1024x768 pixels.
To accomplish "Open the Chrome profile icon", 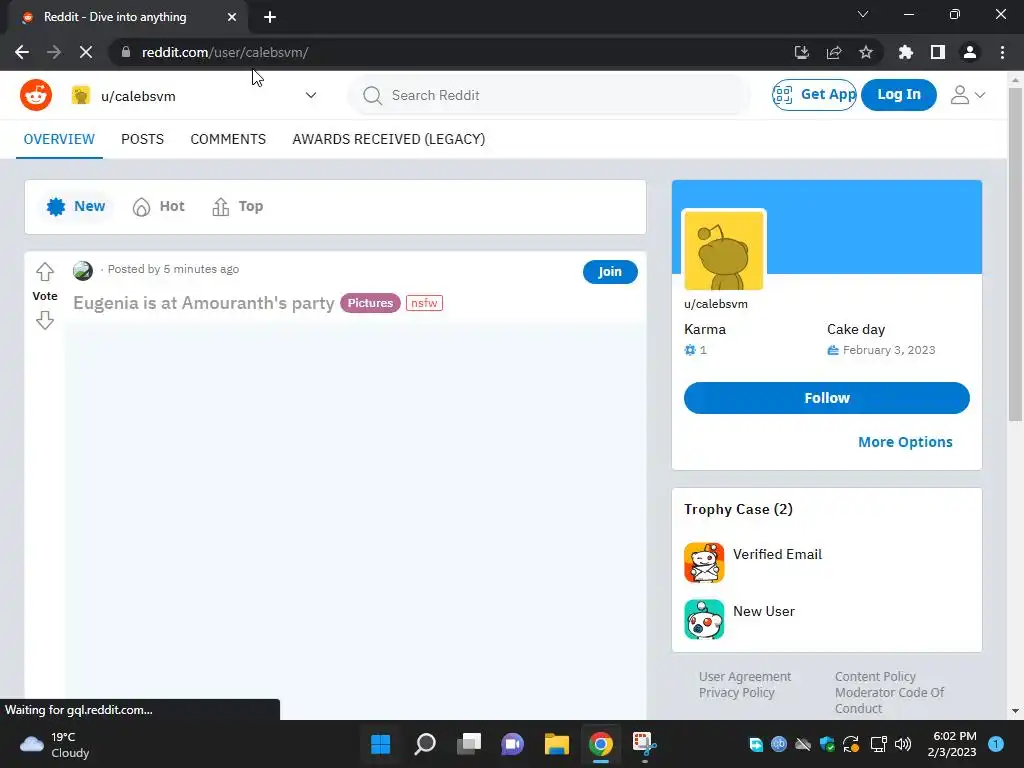I will (970, 52).
